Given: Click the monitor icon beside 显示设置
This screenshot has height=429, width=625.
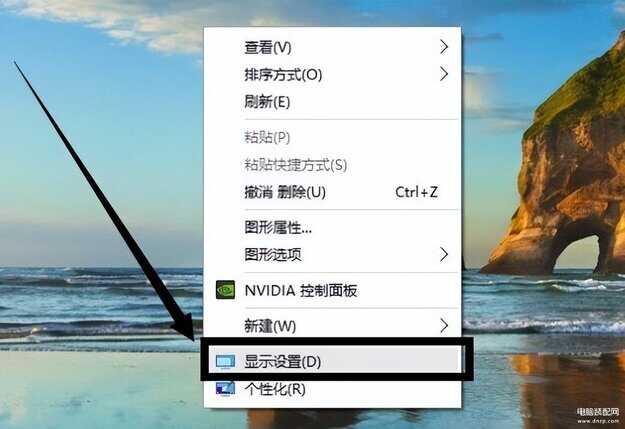Looking at the screenshot, I should click(x=225, y=362).
